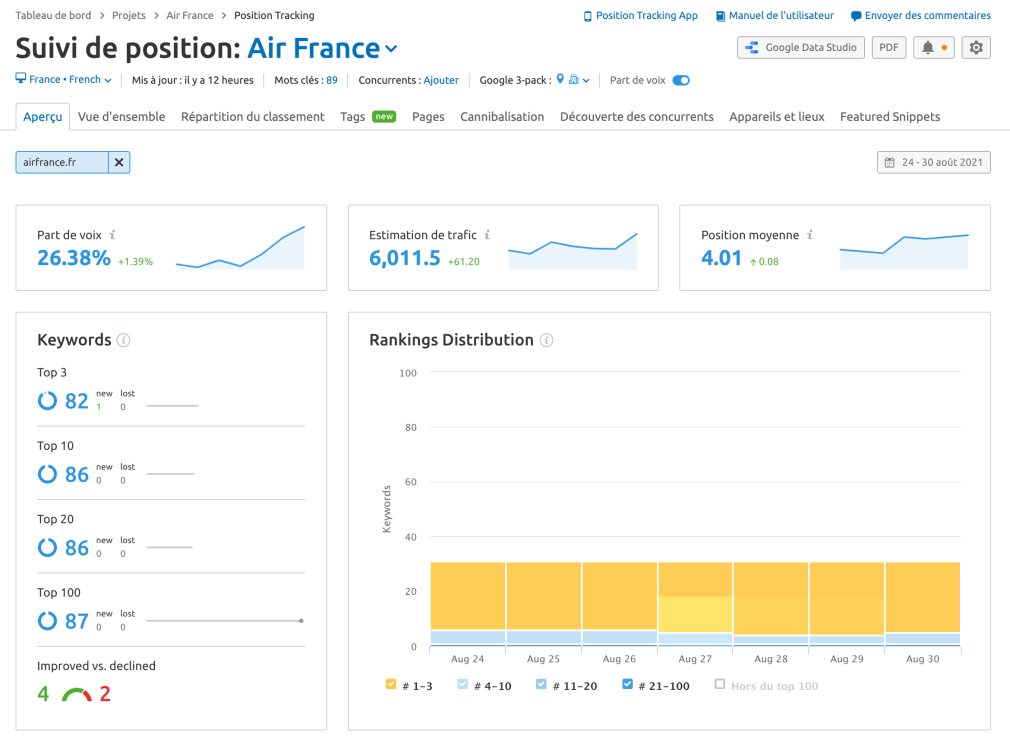Open the Cannibalisation tab
Screen dimensions: 1010x740
pyautogui.click(x=502, y=117)
